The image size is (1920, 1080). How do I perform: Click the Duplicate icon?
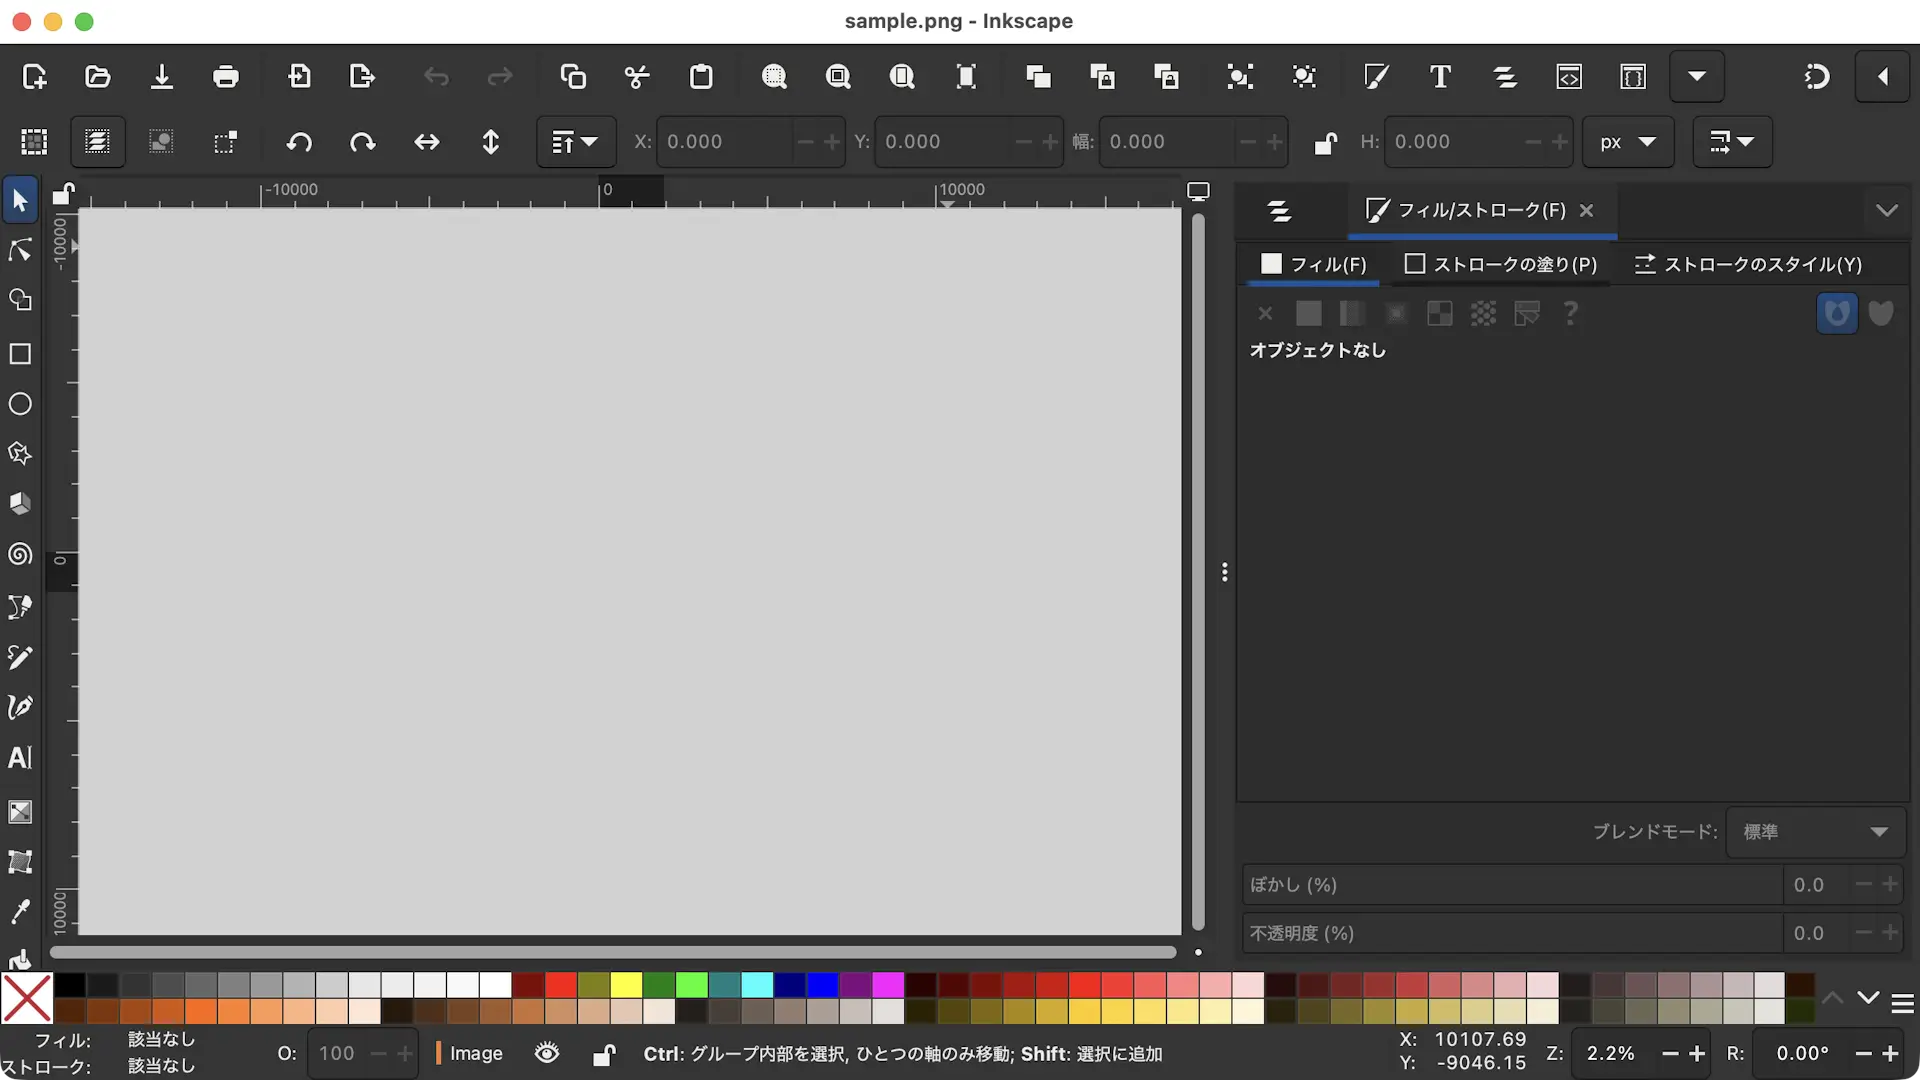[1038, 77]
